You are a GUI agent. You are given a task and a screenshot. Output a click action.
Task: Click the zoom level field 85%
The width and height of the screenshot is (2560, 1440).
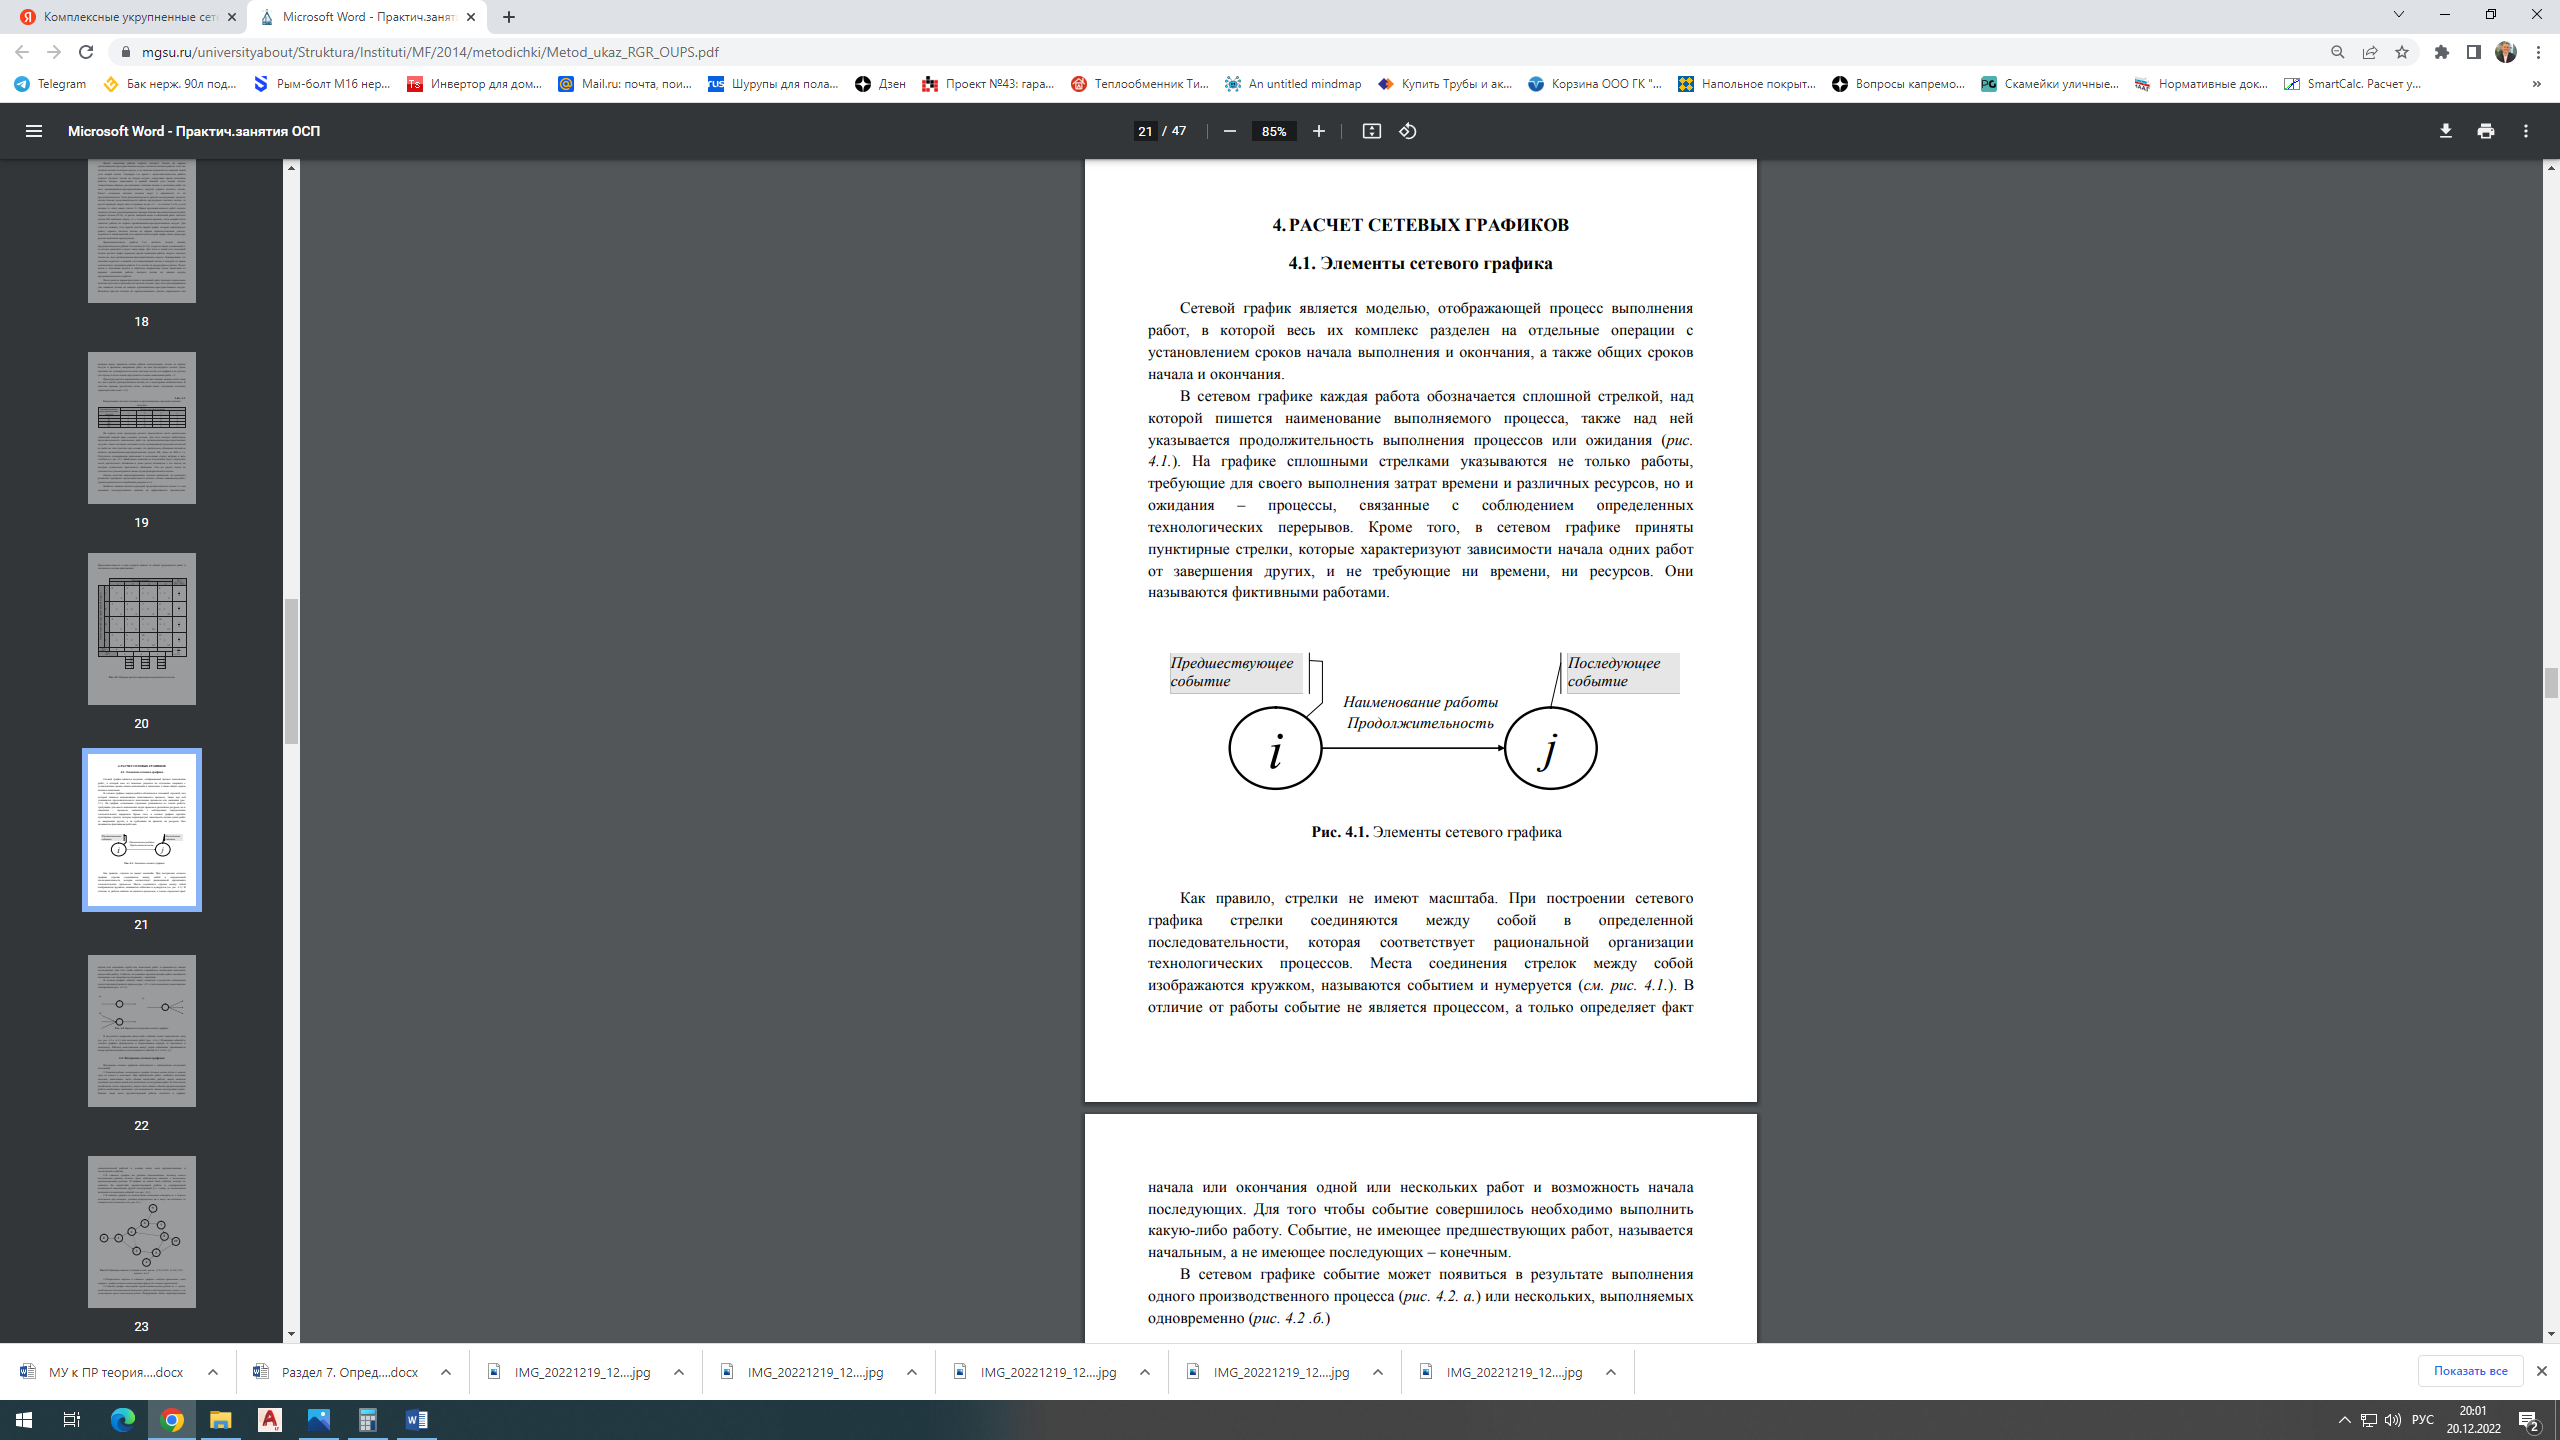(x=1274, y=131)
